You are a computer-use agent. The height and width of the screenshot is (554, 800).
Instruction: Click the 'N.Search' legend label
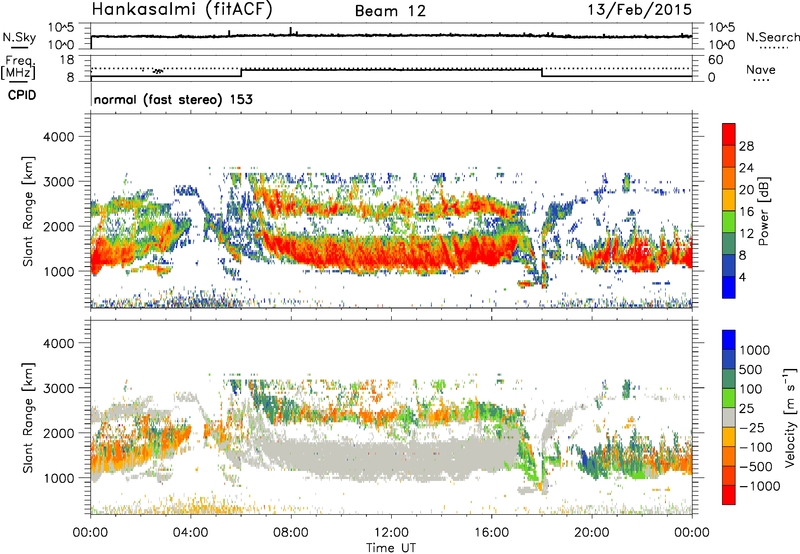pos(772,37)
